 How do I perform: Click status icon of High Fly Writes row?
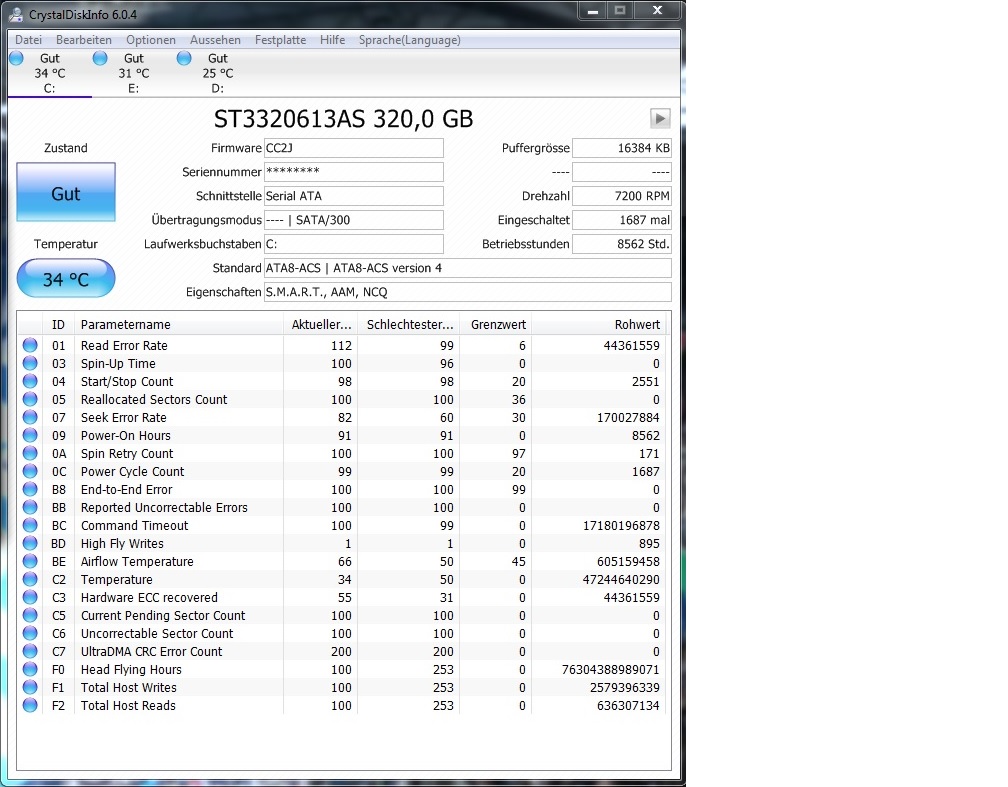point(30,543)
